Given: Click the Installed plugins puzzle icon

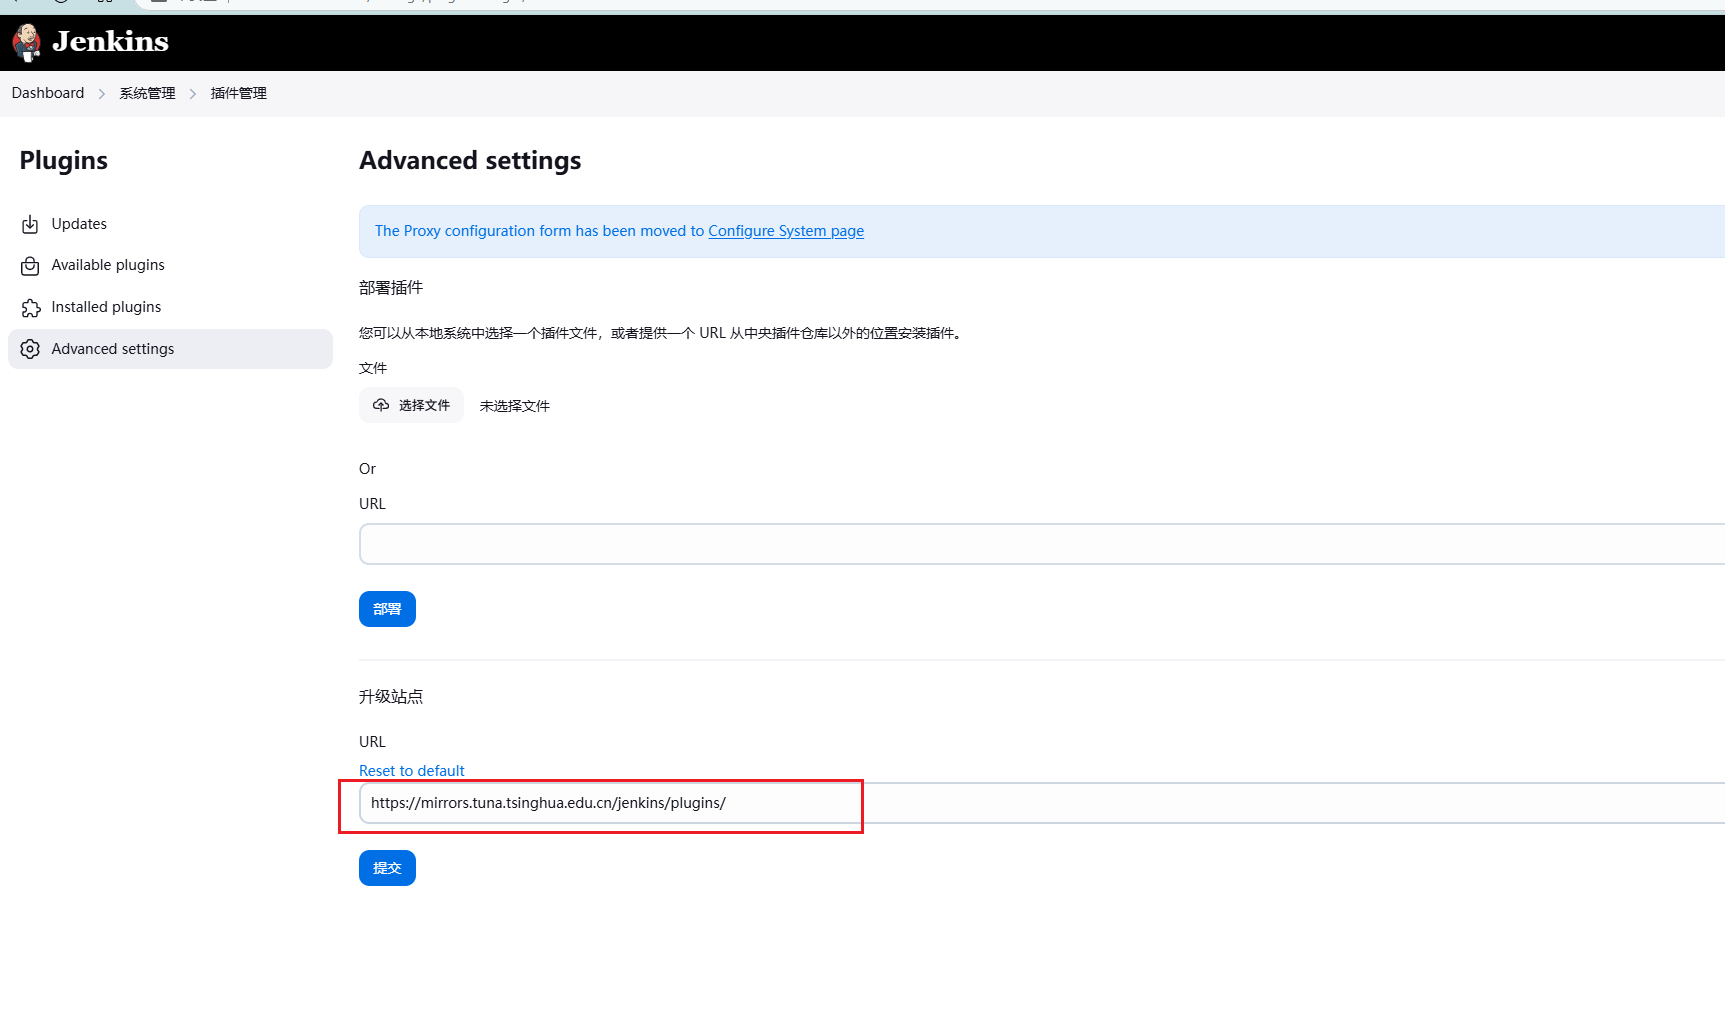Looking at the screenshot, I should point(31,308).
